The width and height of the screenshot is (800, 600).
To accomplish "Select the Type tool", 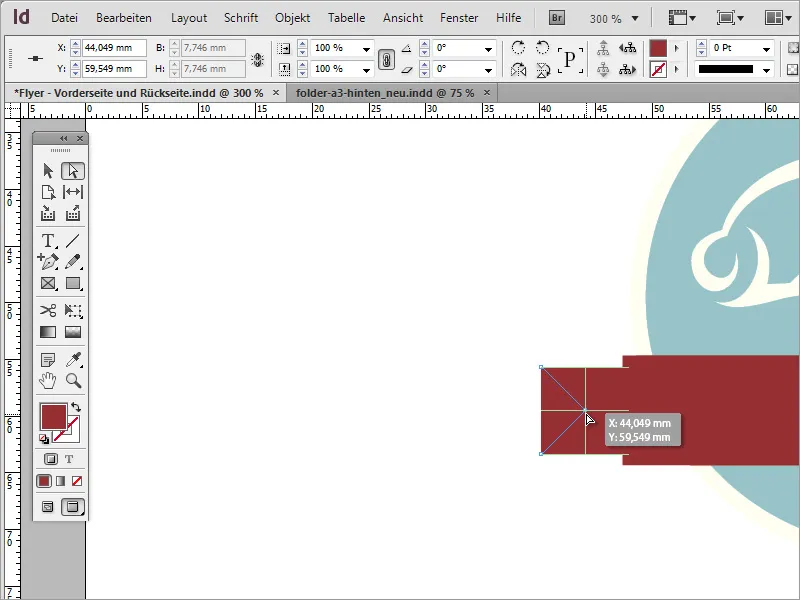I will 48,240.
